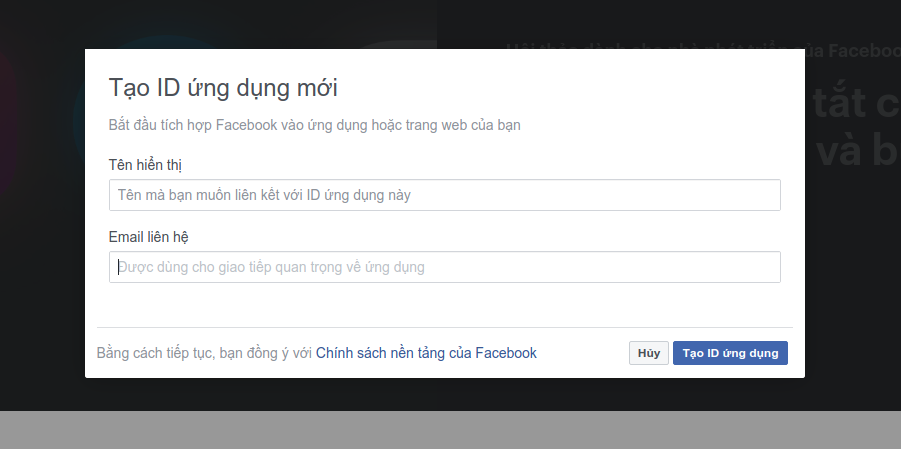This screenshot has height=449, width=901.
Task: Click the Tên hiển thị label
Action: pos(145,165)
